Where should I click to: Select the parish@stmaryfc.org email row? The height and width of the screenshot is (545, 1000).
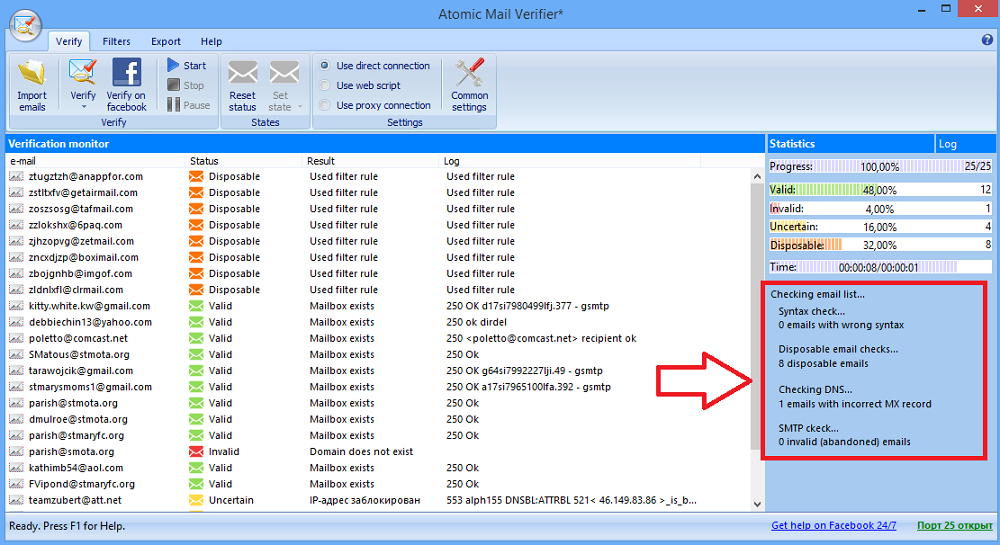coord(379,435)
